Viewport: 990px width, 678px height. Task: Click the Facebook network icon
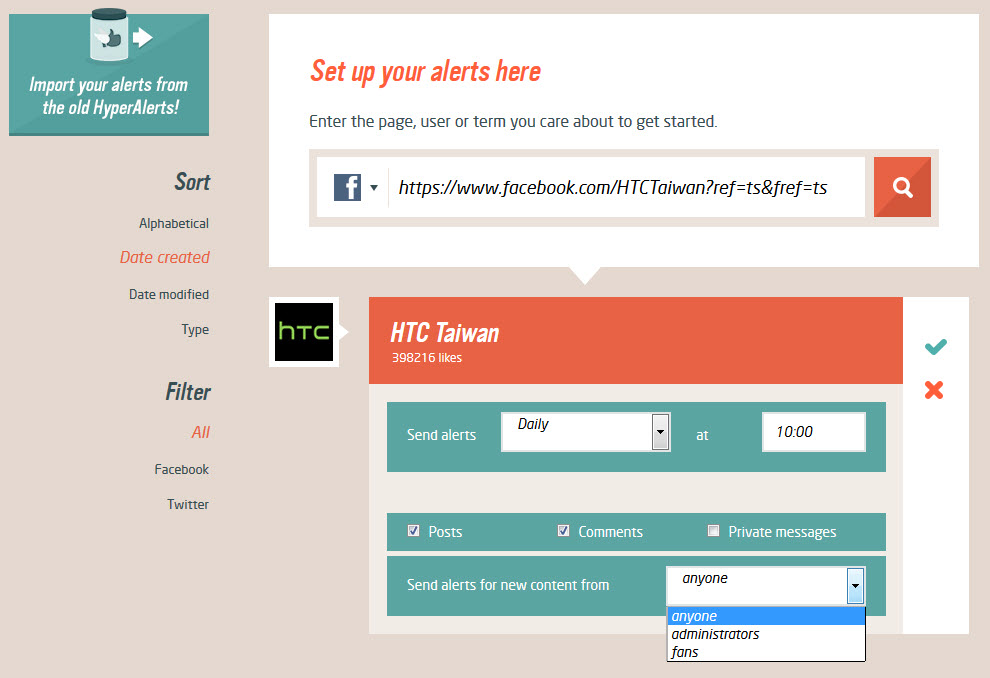[347, 187]
